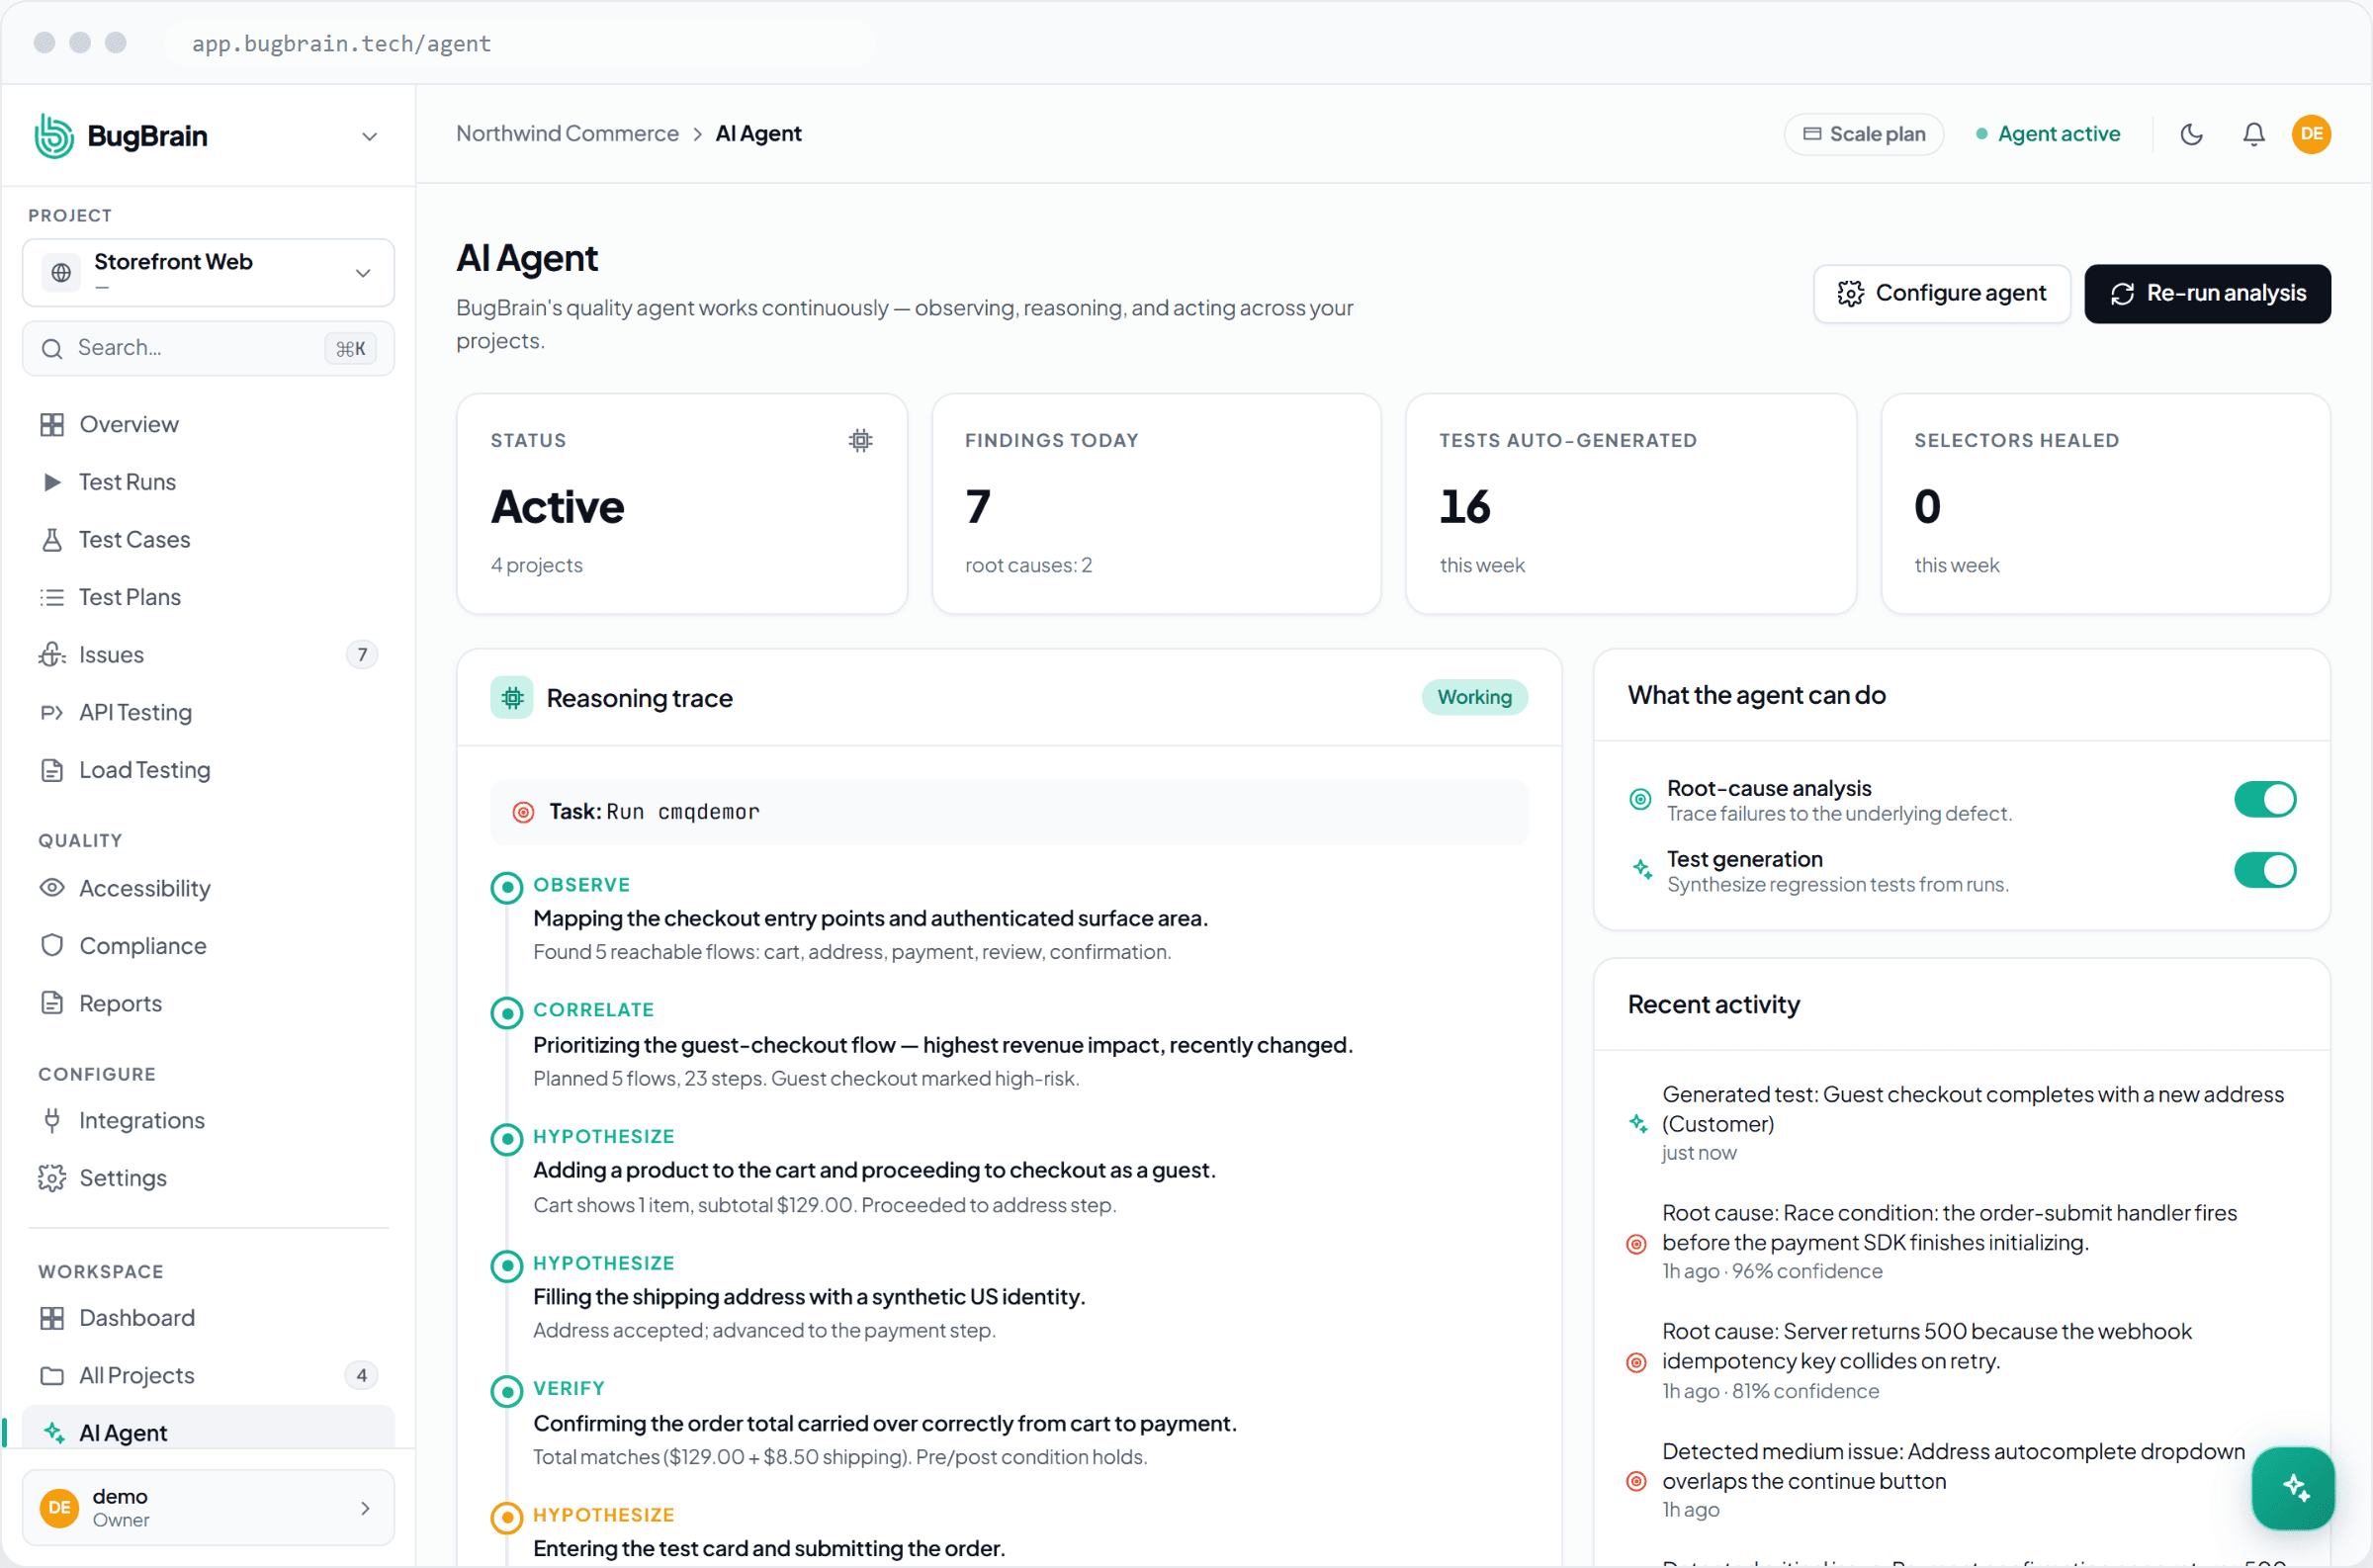Click the globe icon in Storefront Web
Image resolution: width=2373 pixels, height=1568 pixels.
(x=61, y=272)
